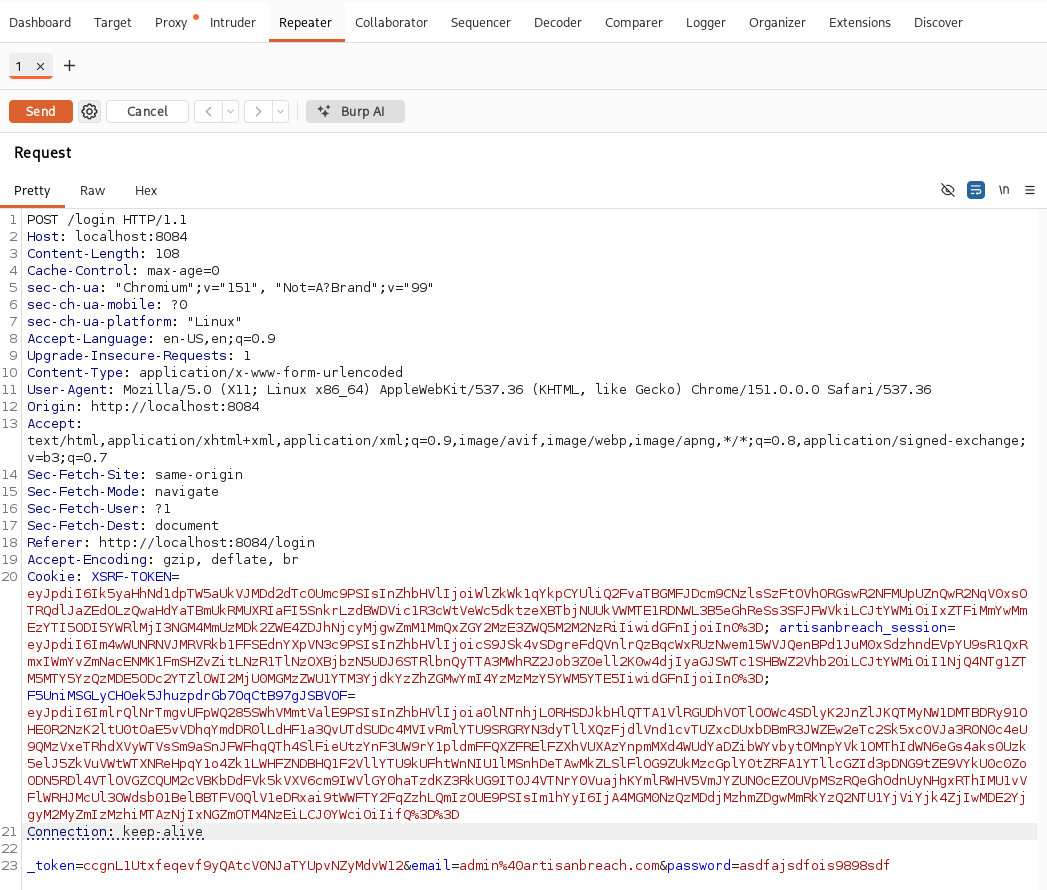1047x890 pixels.
Task: Click the Sec-Fetch-Mode navigate line
Action: tap(123, 491)
